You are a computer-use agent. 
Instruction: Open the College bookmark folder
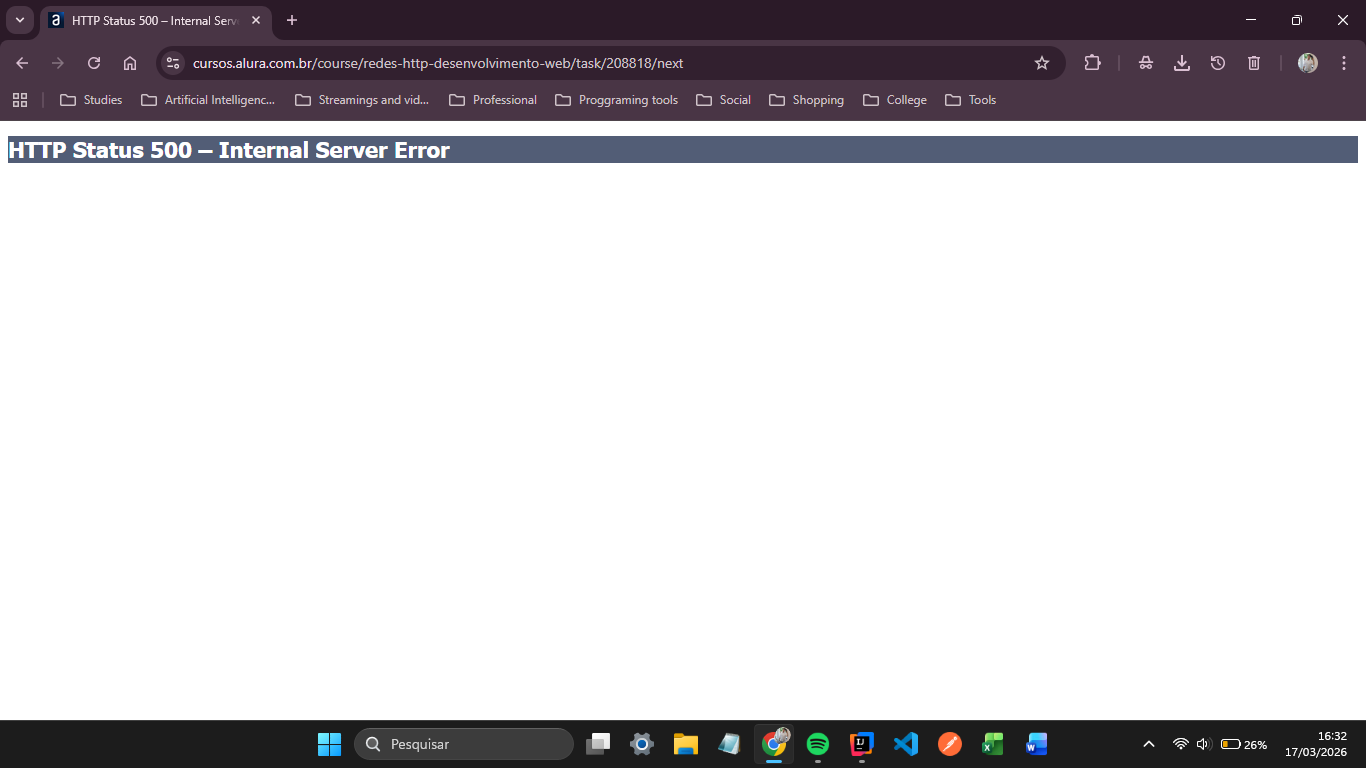(x=895, y=100)
